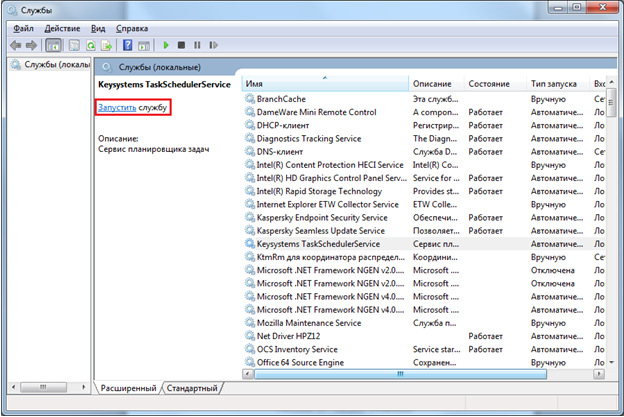
Task: Click tree pane scrollbar left arrow
Action: pos(14,387)
